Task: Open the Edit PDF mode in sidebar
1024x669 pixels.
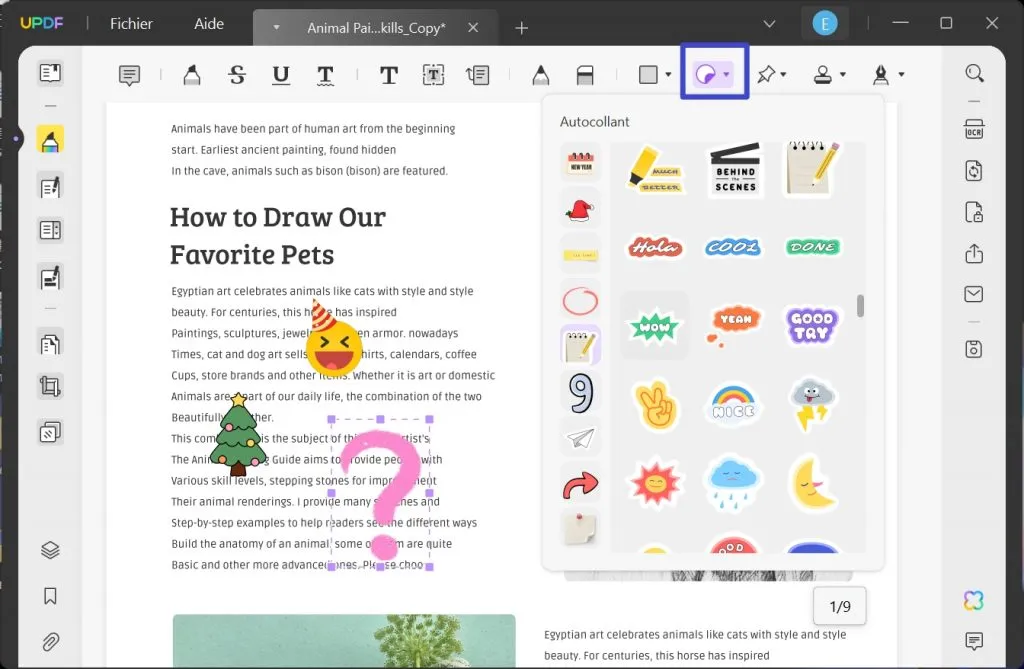Action: 50,188
